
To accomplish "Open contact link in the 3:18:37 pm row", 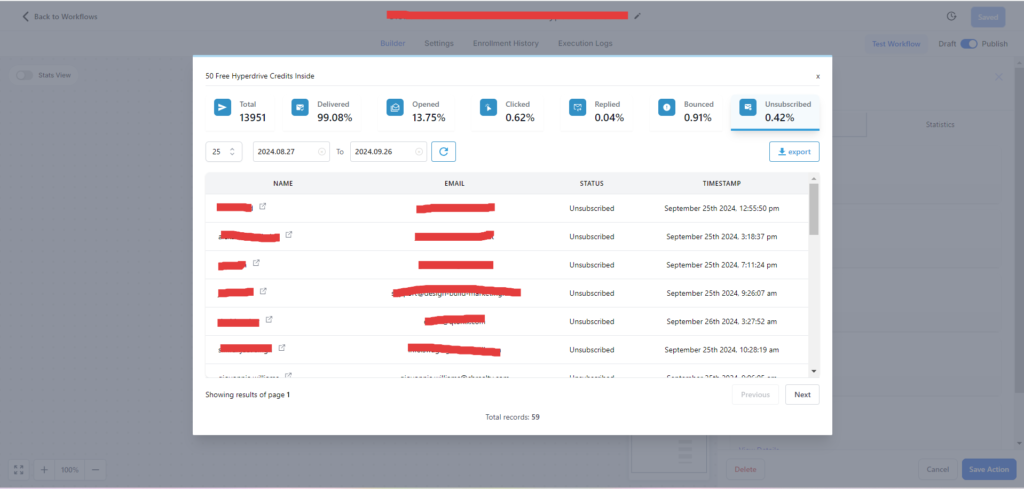I will pyautogui.click(x=289, y=234).
